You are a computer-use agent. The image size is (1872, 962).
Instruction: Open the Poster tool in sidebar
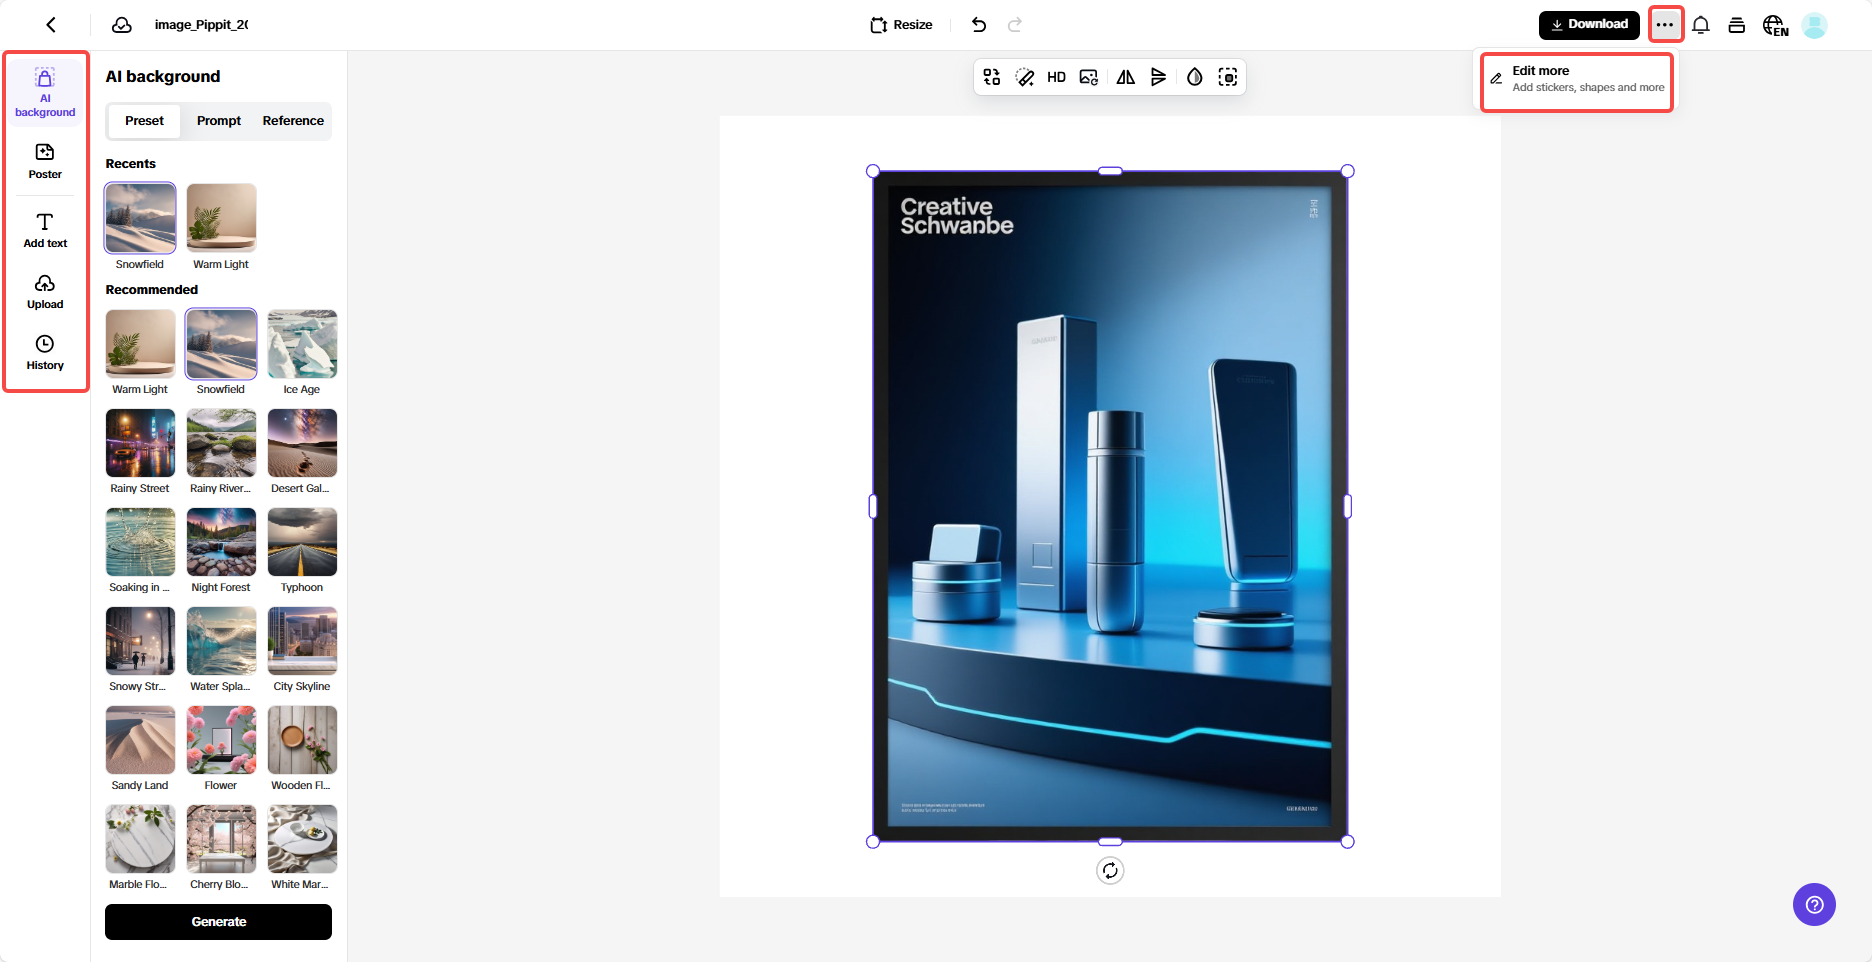tap(45, 161)
